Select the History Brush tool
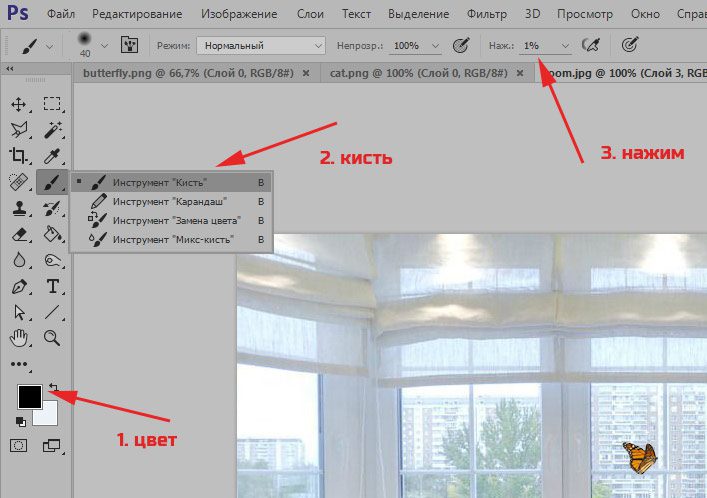The width and height of the screenshot is (707, 498). coord(52,208)
